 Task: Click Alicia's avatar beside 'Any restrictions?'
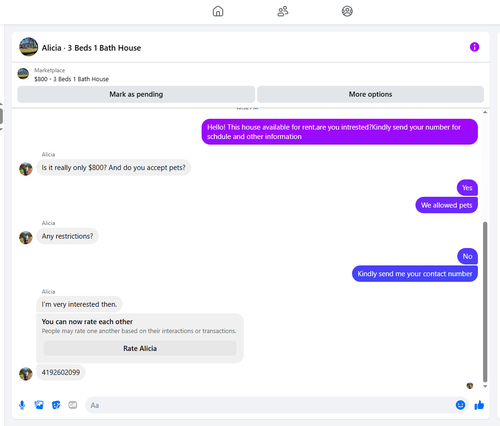coord(26,237)
